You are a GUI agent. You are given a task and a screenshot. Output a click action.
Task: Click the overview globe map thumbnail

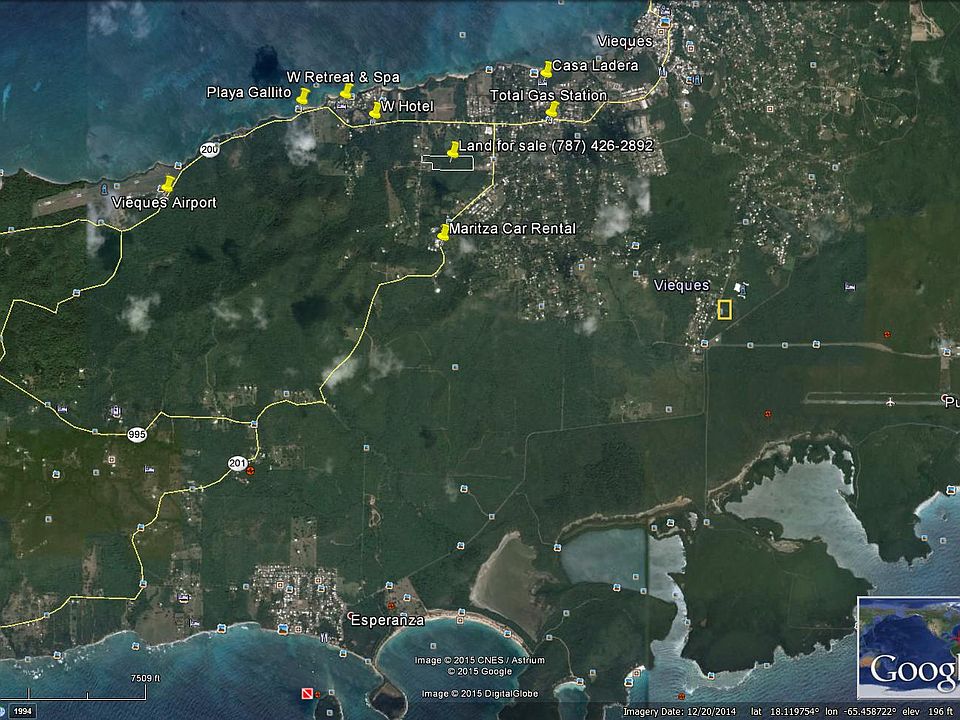click(x=909, y=648)
